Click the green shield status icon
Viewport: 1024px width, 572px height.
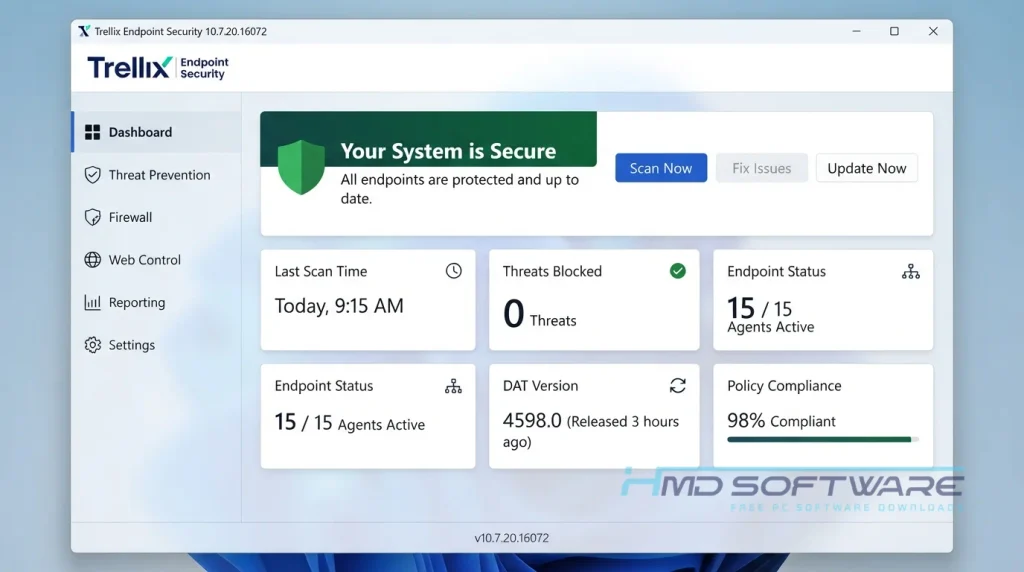(x=301, y=167)
